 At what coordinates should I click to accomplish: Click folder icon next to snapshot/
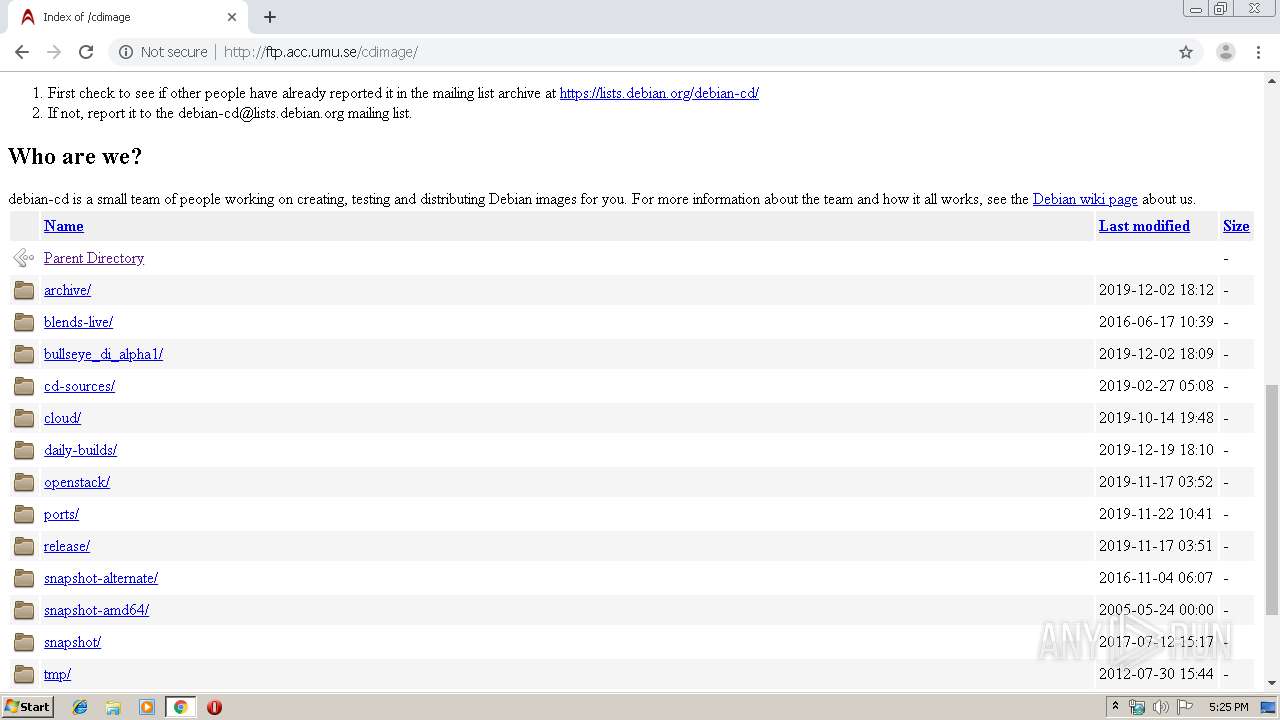[24, 642]
